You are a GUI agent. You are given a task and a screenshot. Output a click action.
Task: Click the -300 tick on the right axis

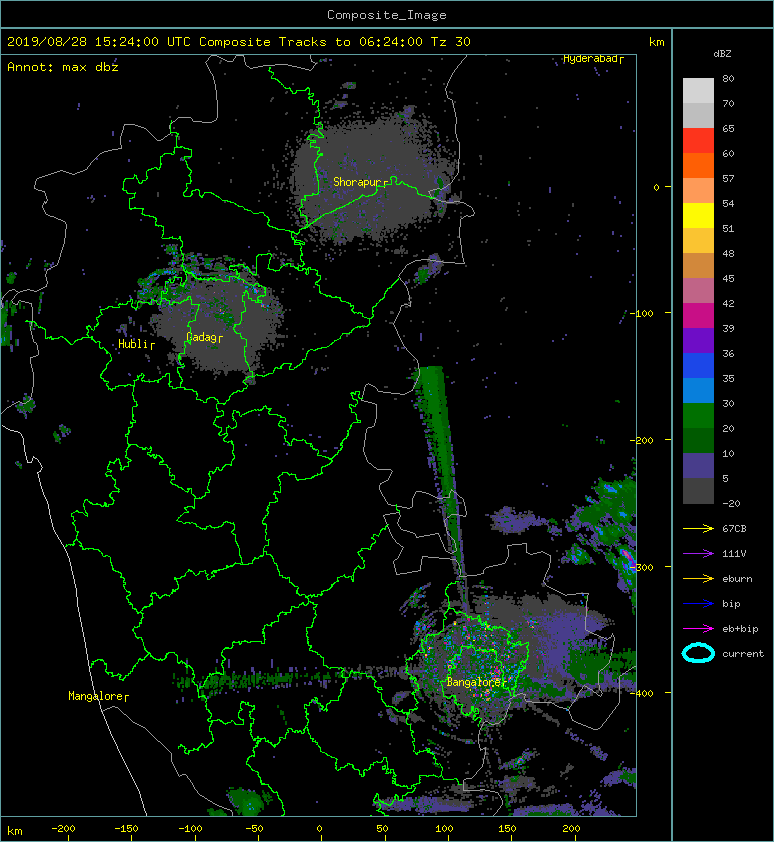641,567
